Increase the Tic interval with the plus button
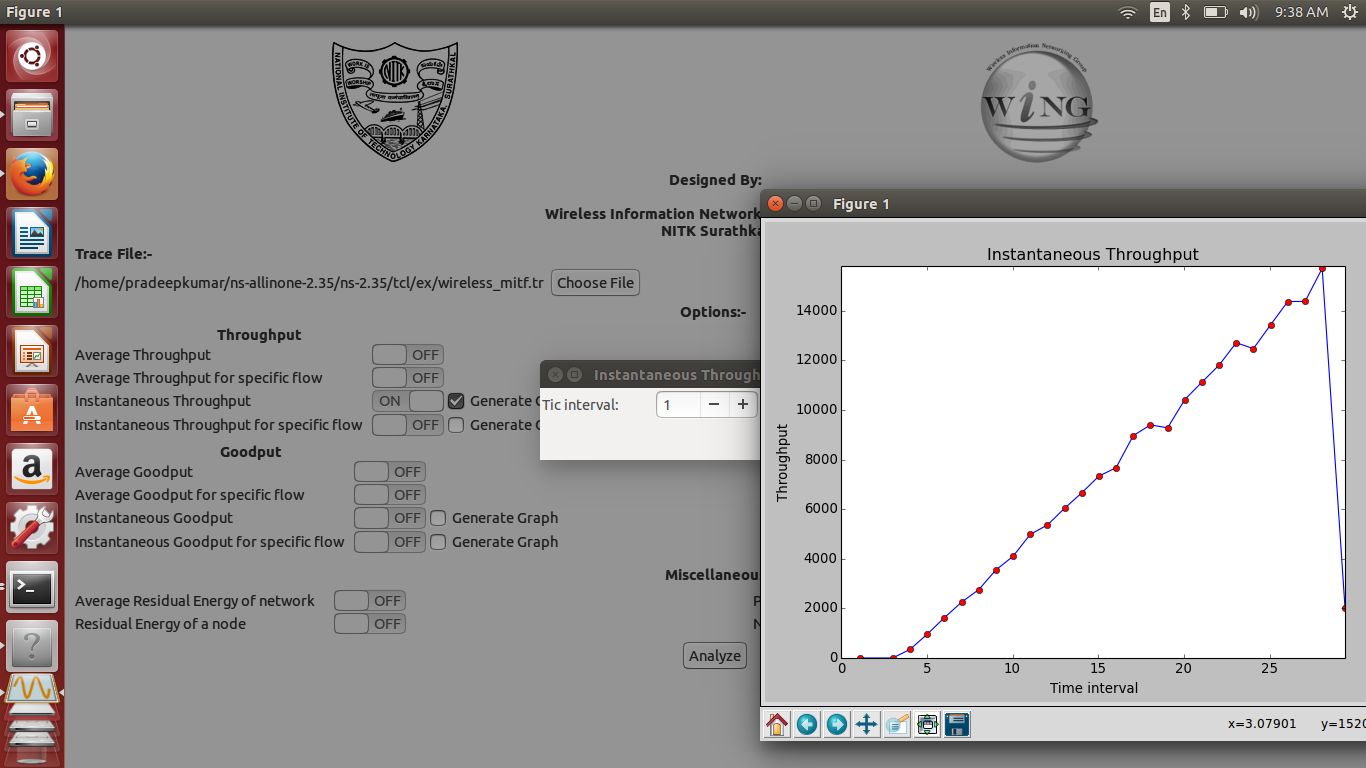The height and width of the screenshot is (768, 1366). pyautogui.click(x=742, y=404)
